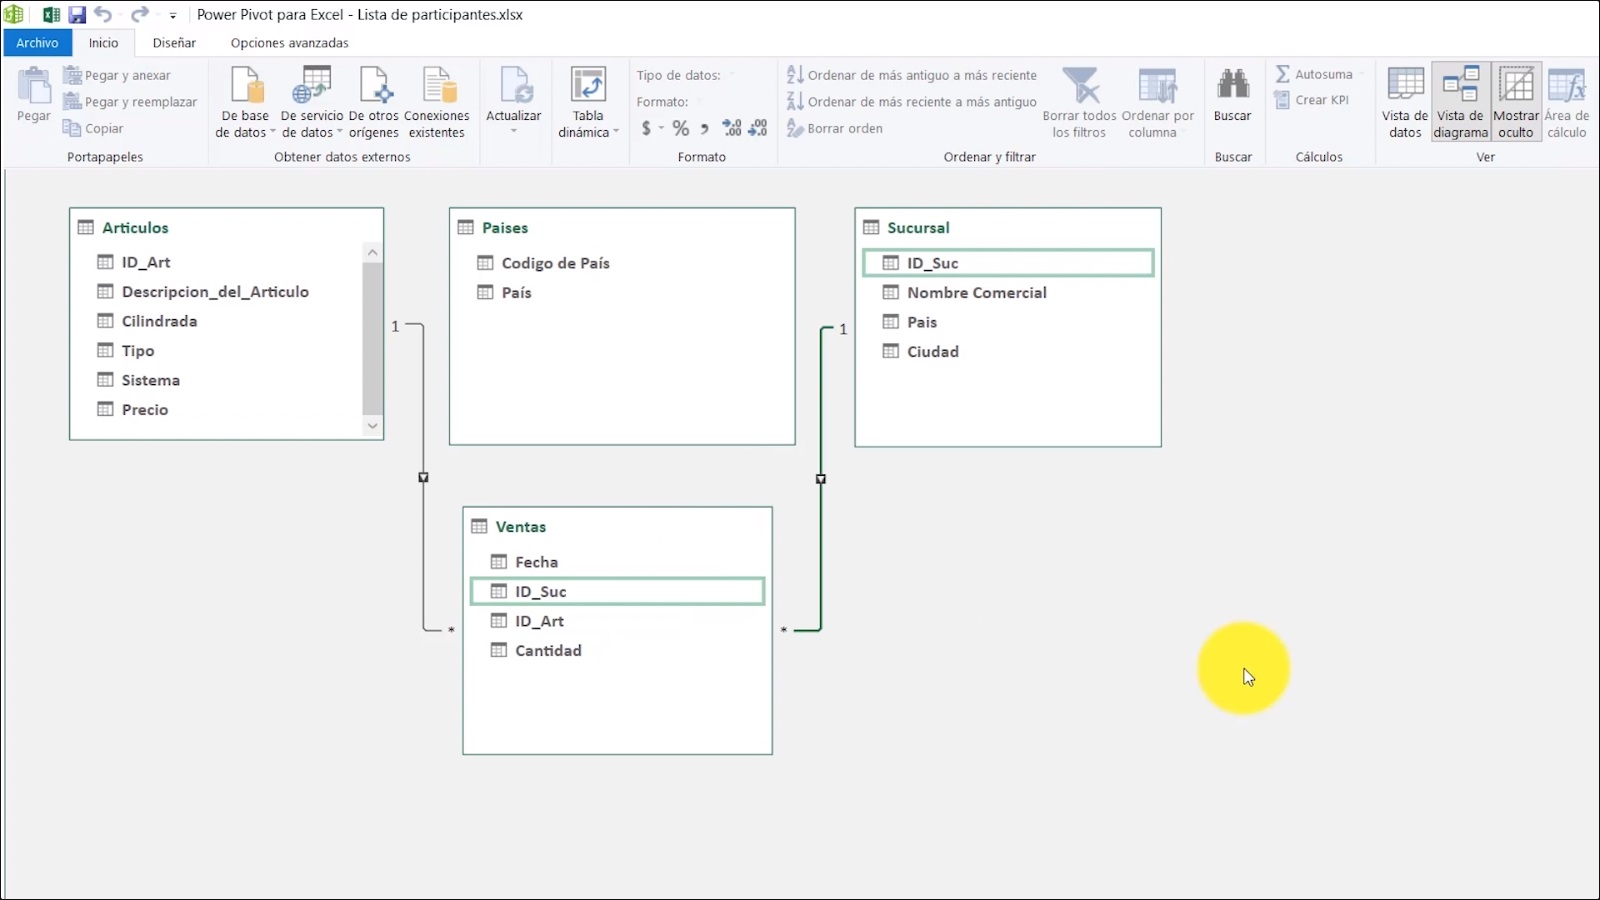Switch to Excel via green icon
The width and height of the screenshot is (1600, 900).
[x=51, y=15]
